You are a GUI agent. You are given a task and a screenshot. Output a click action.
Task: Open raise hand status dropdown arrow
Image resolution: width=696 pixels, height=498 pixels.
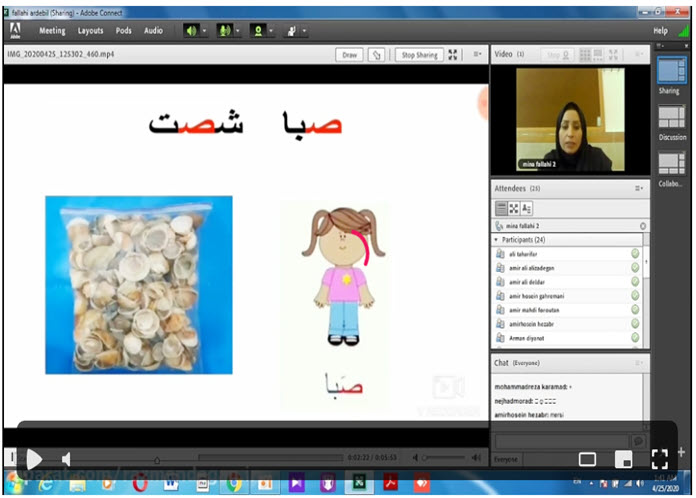pos(304,31)
